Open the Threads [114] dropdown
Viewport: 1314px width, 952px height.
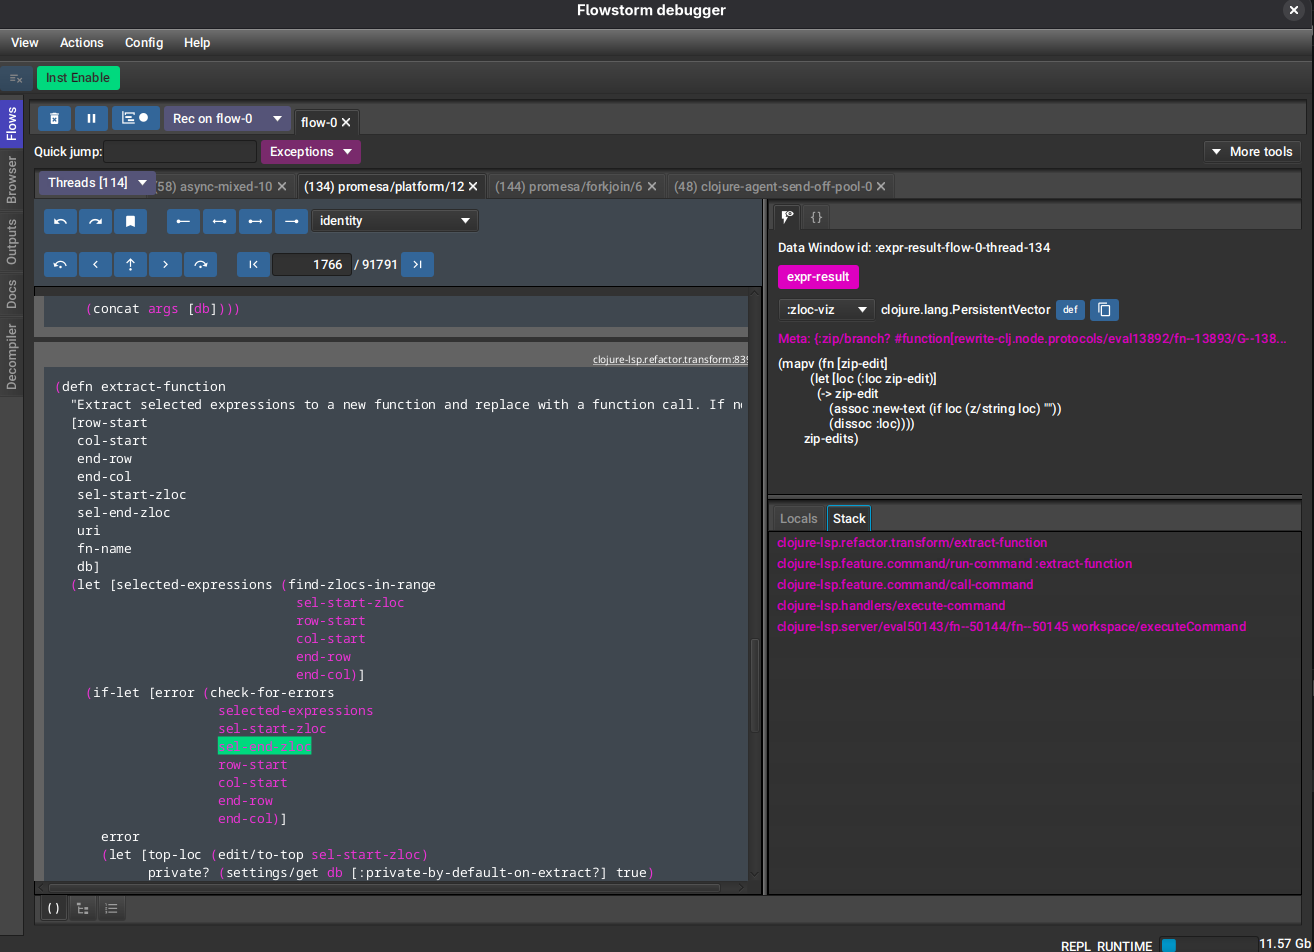coord(97,183)
